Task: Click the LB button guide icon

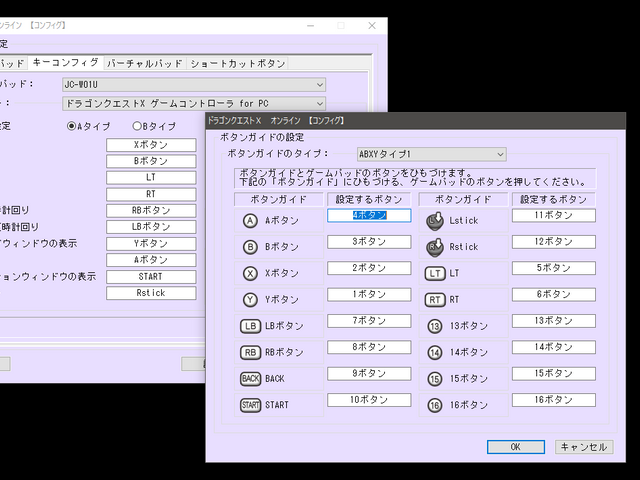Action: click(x=250, y=326)
